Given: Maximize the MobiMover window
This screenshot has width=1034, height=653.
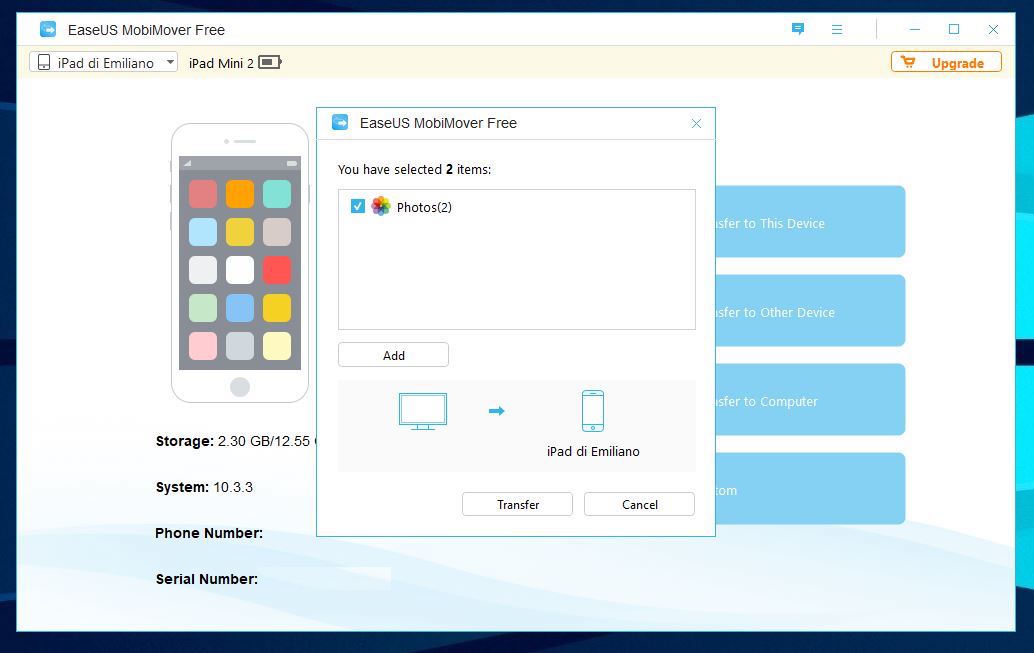Looking at the screenshot, I should (x=954, y=29).
